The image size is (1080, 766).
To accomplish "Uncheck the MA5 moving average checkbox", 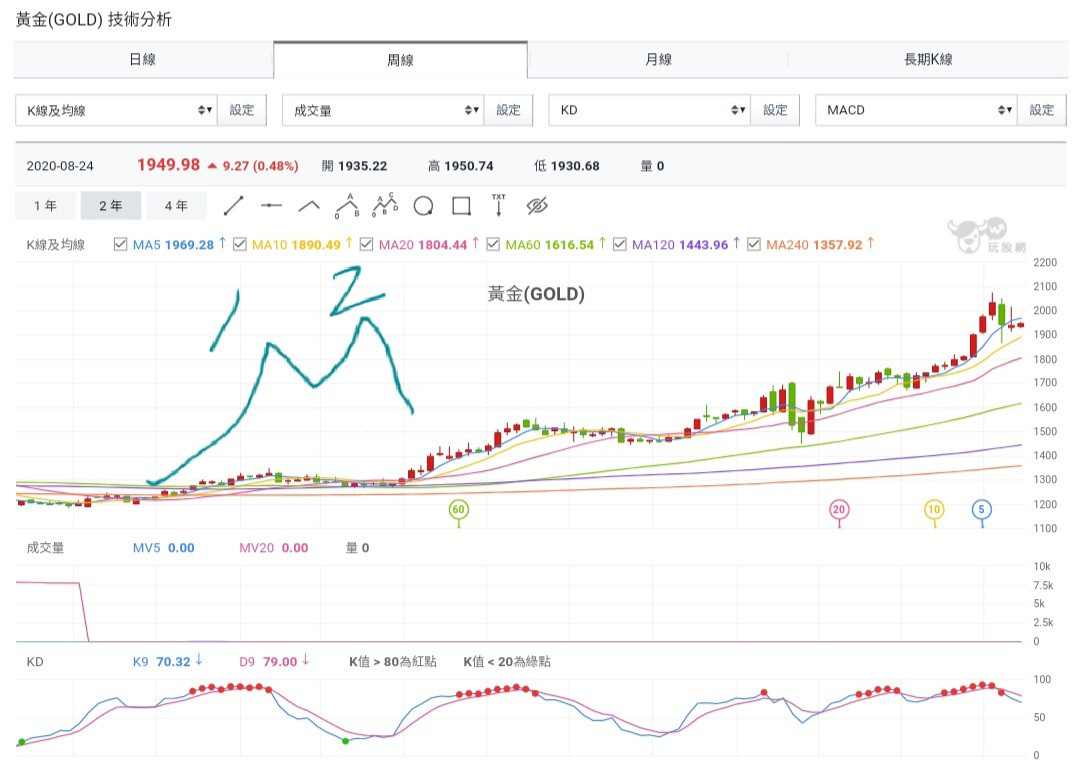I will (x=121, y=245).
